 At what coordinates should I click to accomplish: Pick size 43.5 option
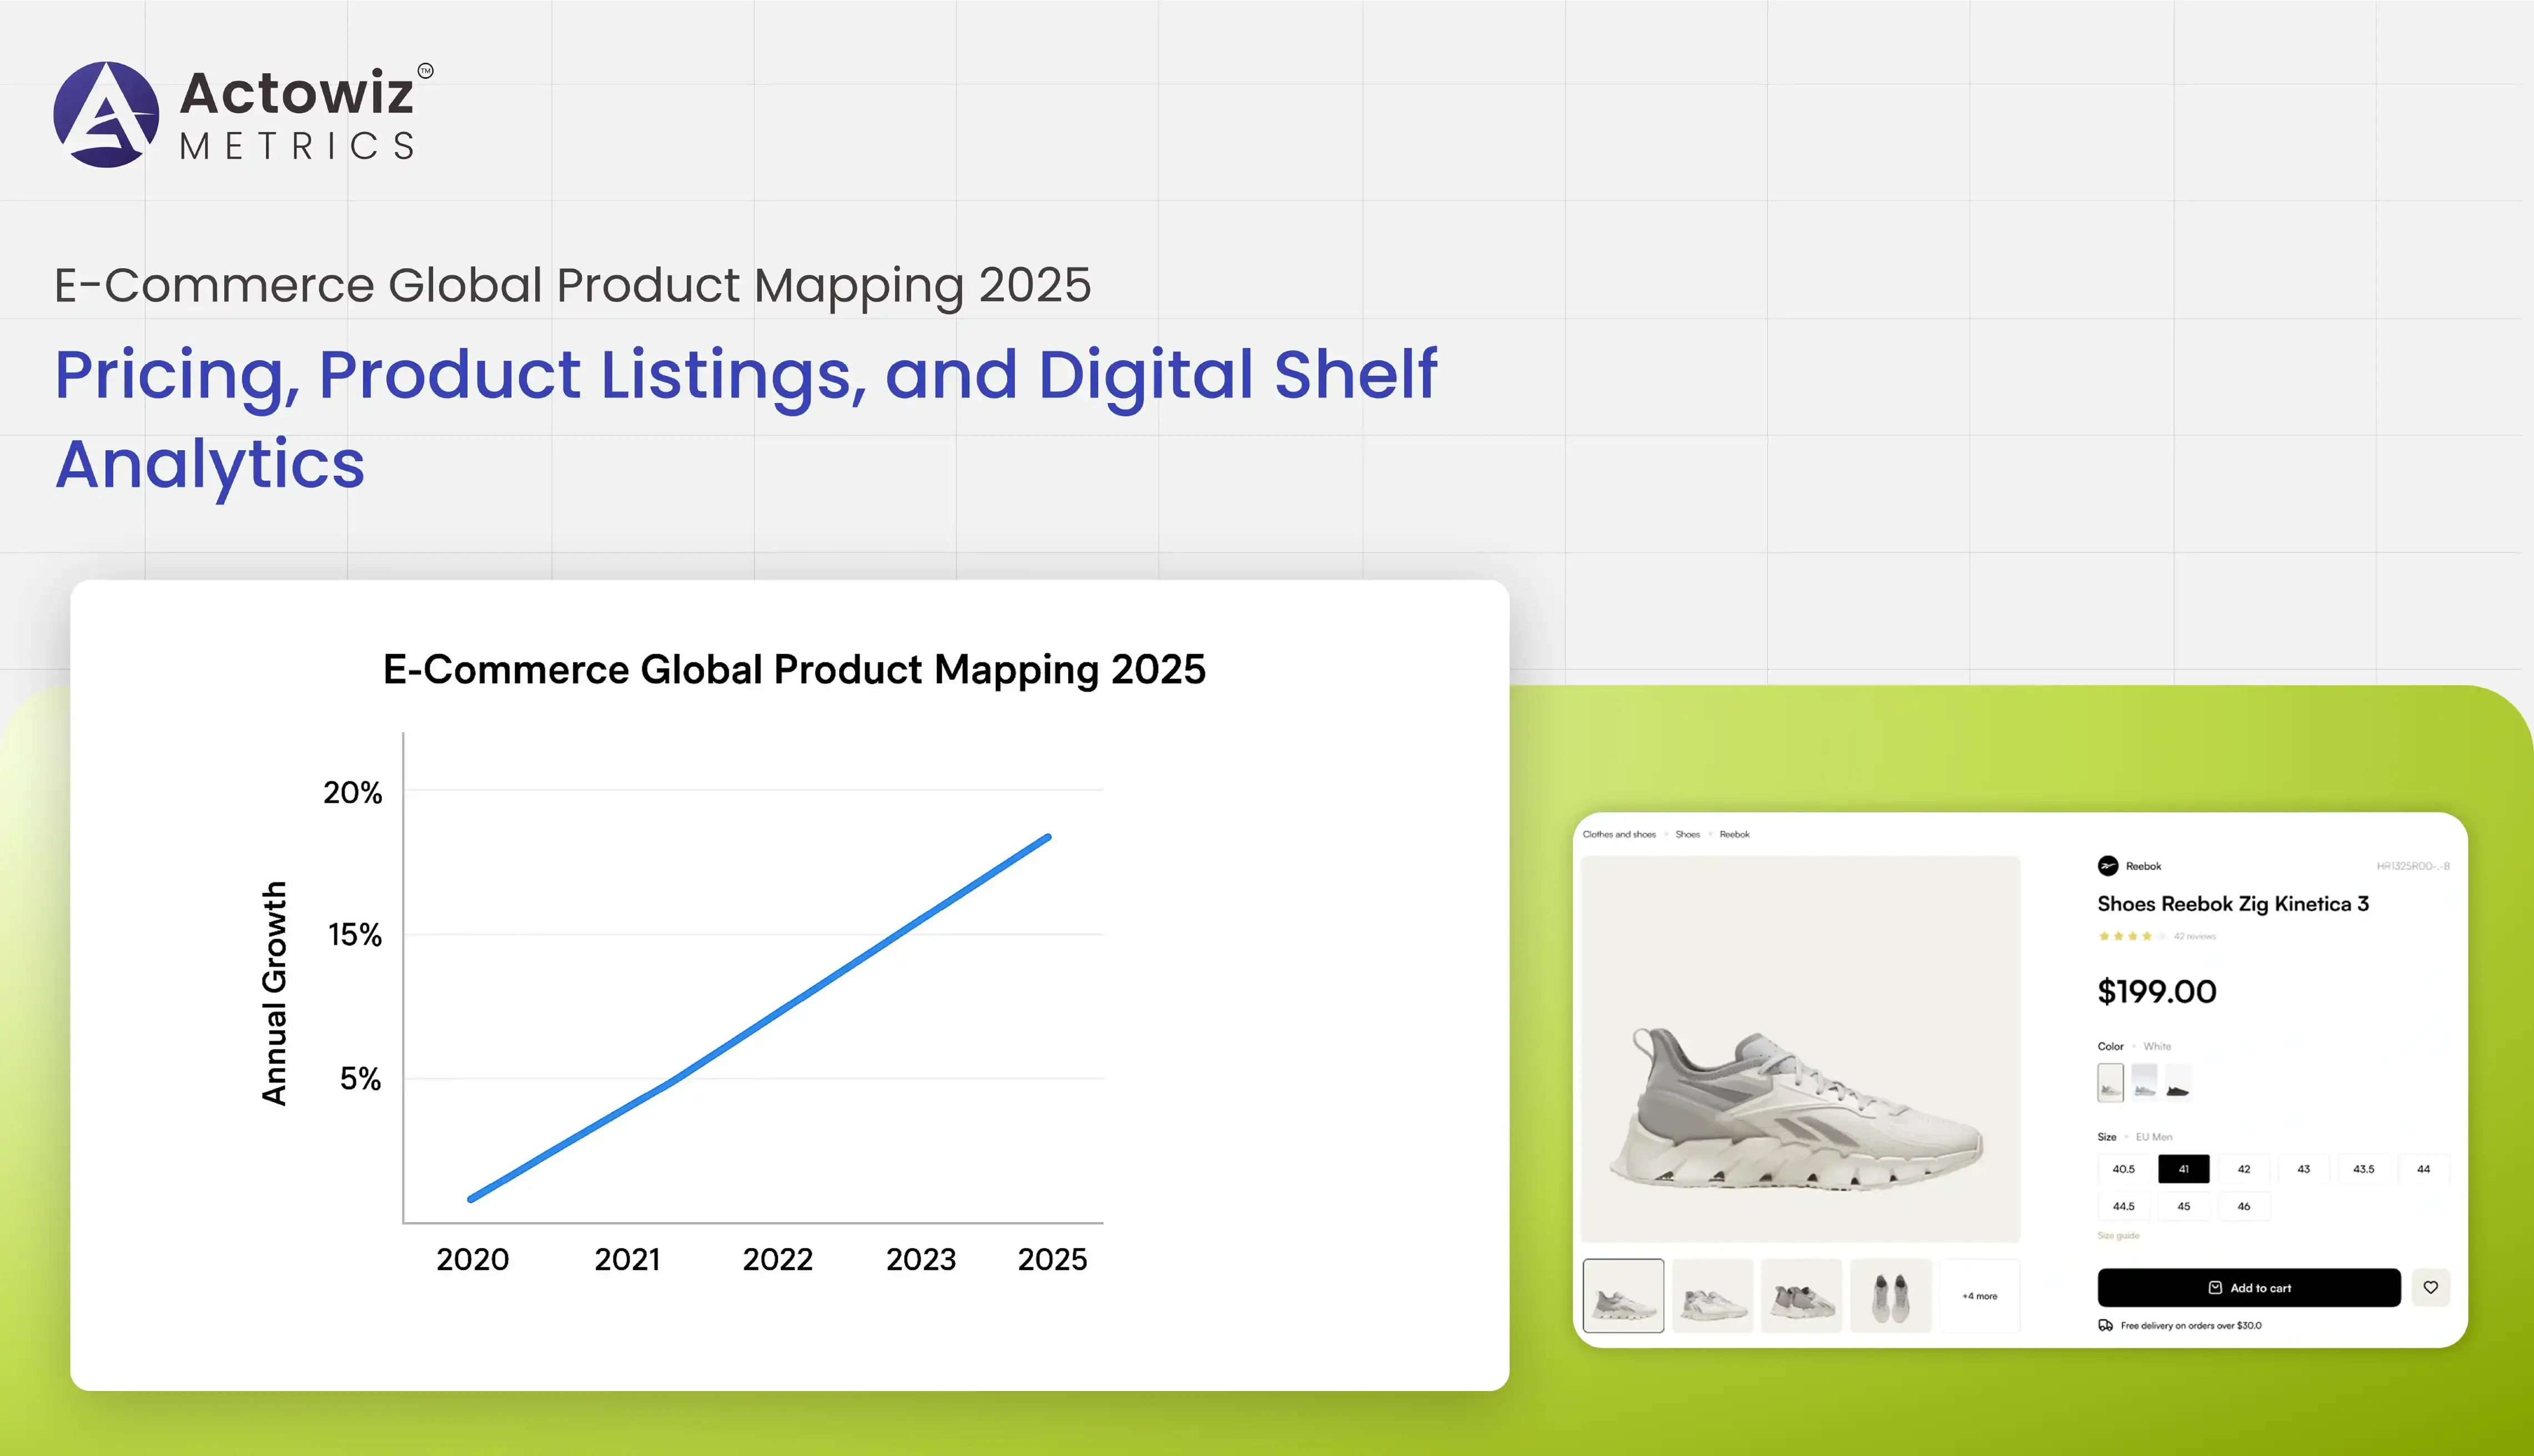click(x=2363, y=1169)
